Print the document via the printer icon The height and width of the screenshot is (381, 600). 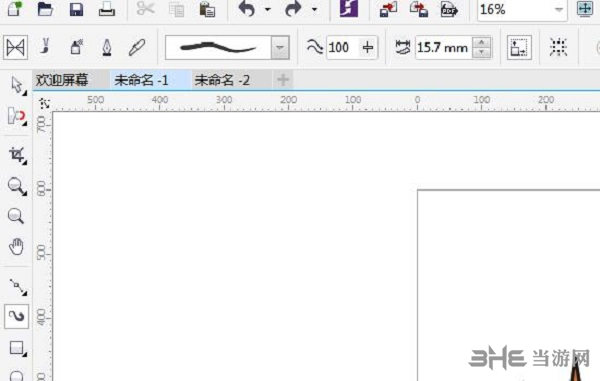(107, 9)
